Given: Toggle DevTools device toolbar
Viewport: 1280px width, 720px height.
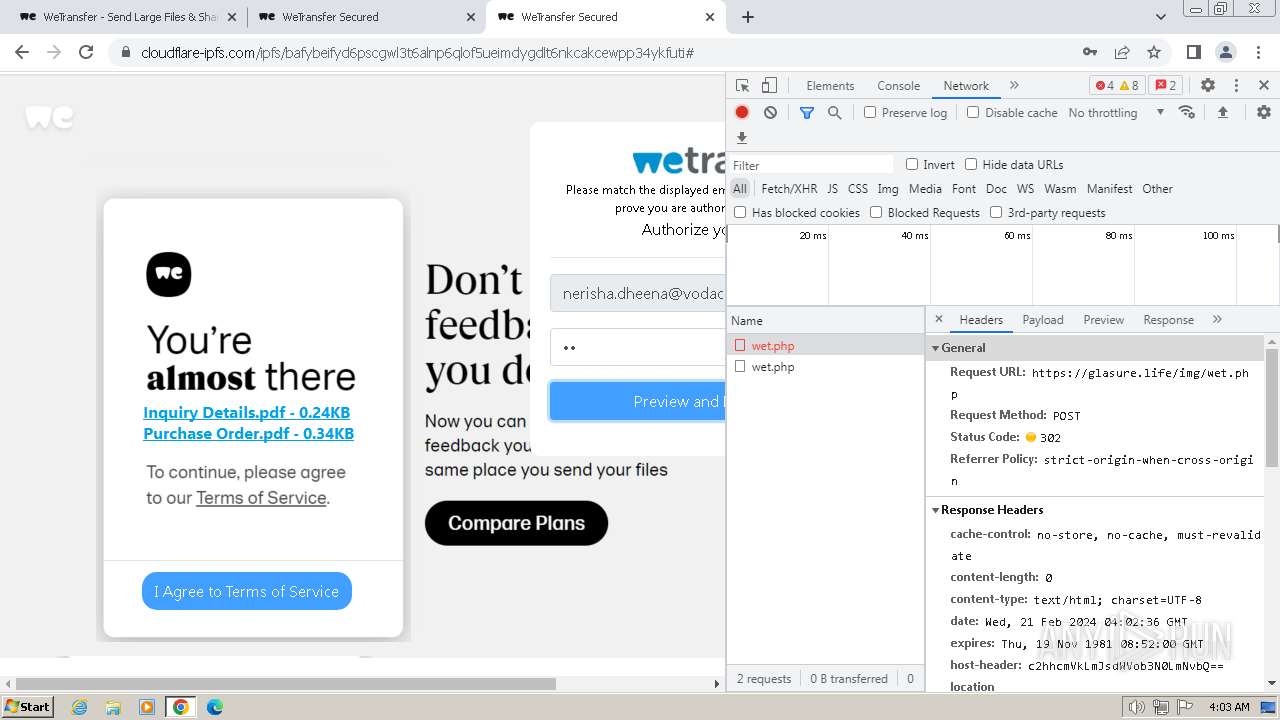Looking at the screenshot, I should tap(769, 86).
